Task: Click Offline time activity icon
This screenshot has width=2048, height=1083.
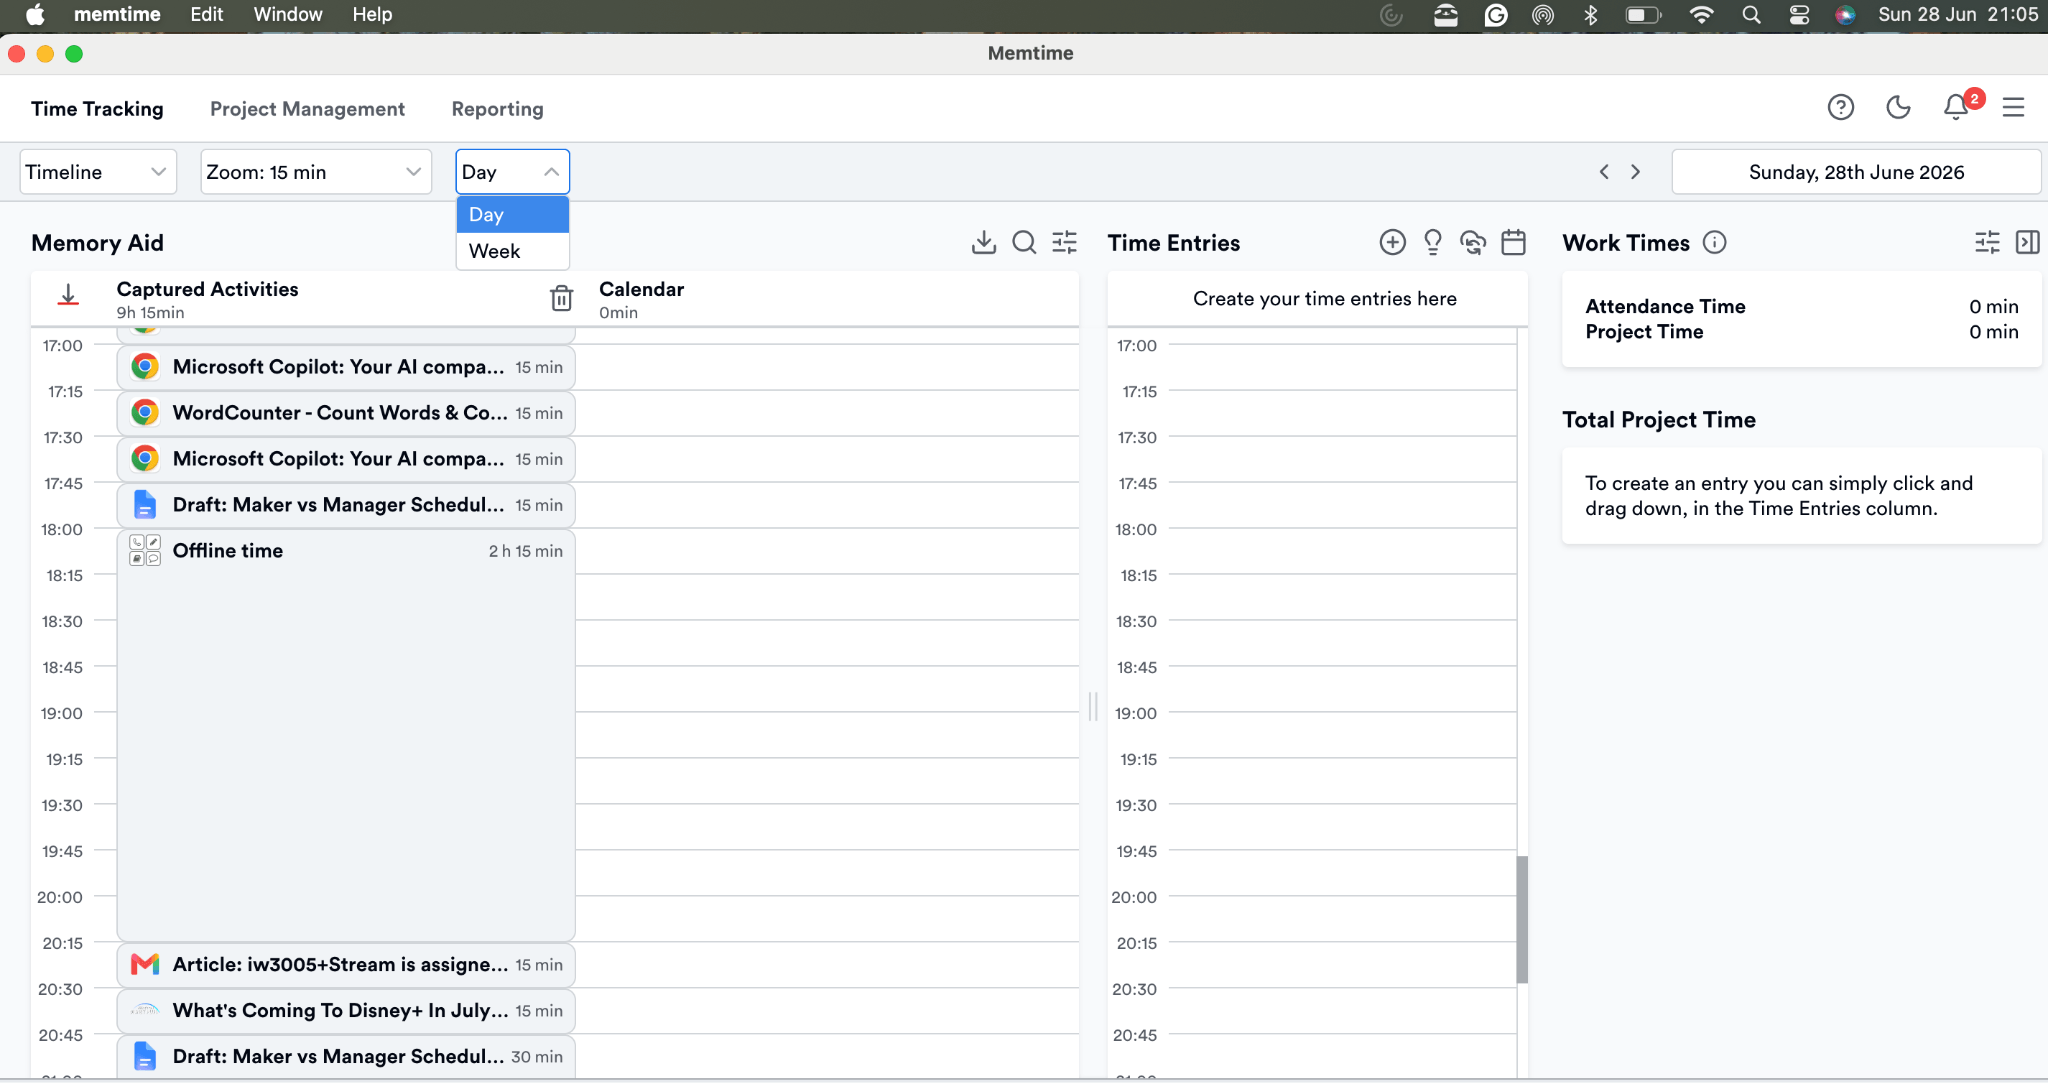Action: tap(145, 550)
